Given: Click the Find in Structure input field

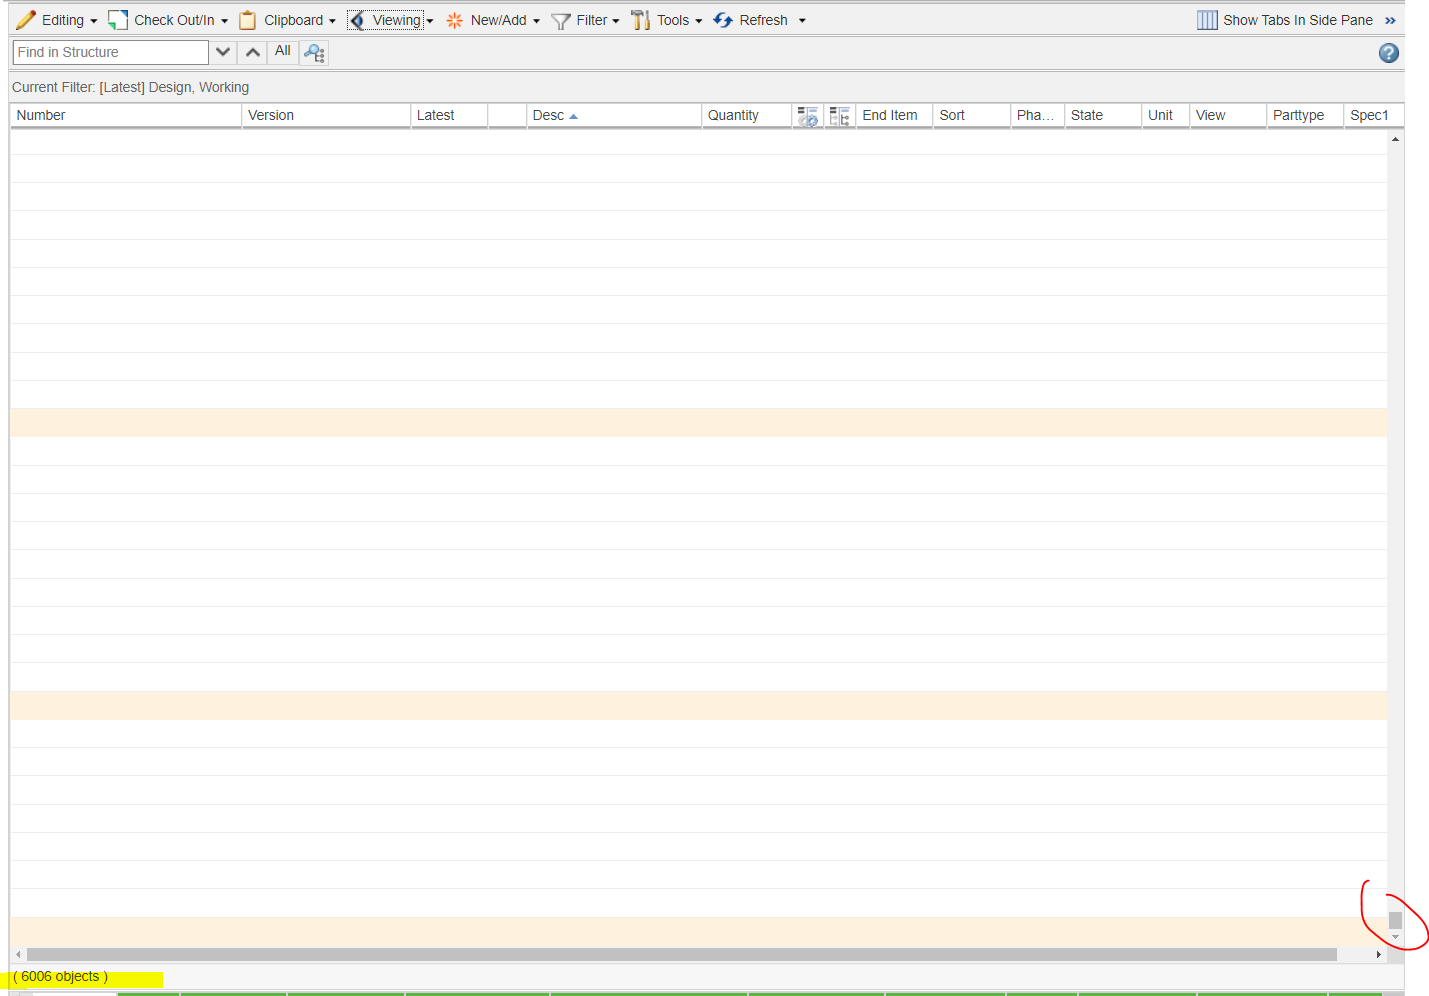Looking at the screenshot, I should (x=110, y=51).
